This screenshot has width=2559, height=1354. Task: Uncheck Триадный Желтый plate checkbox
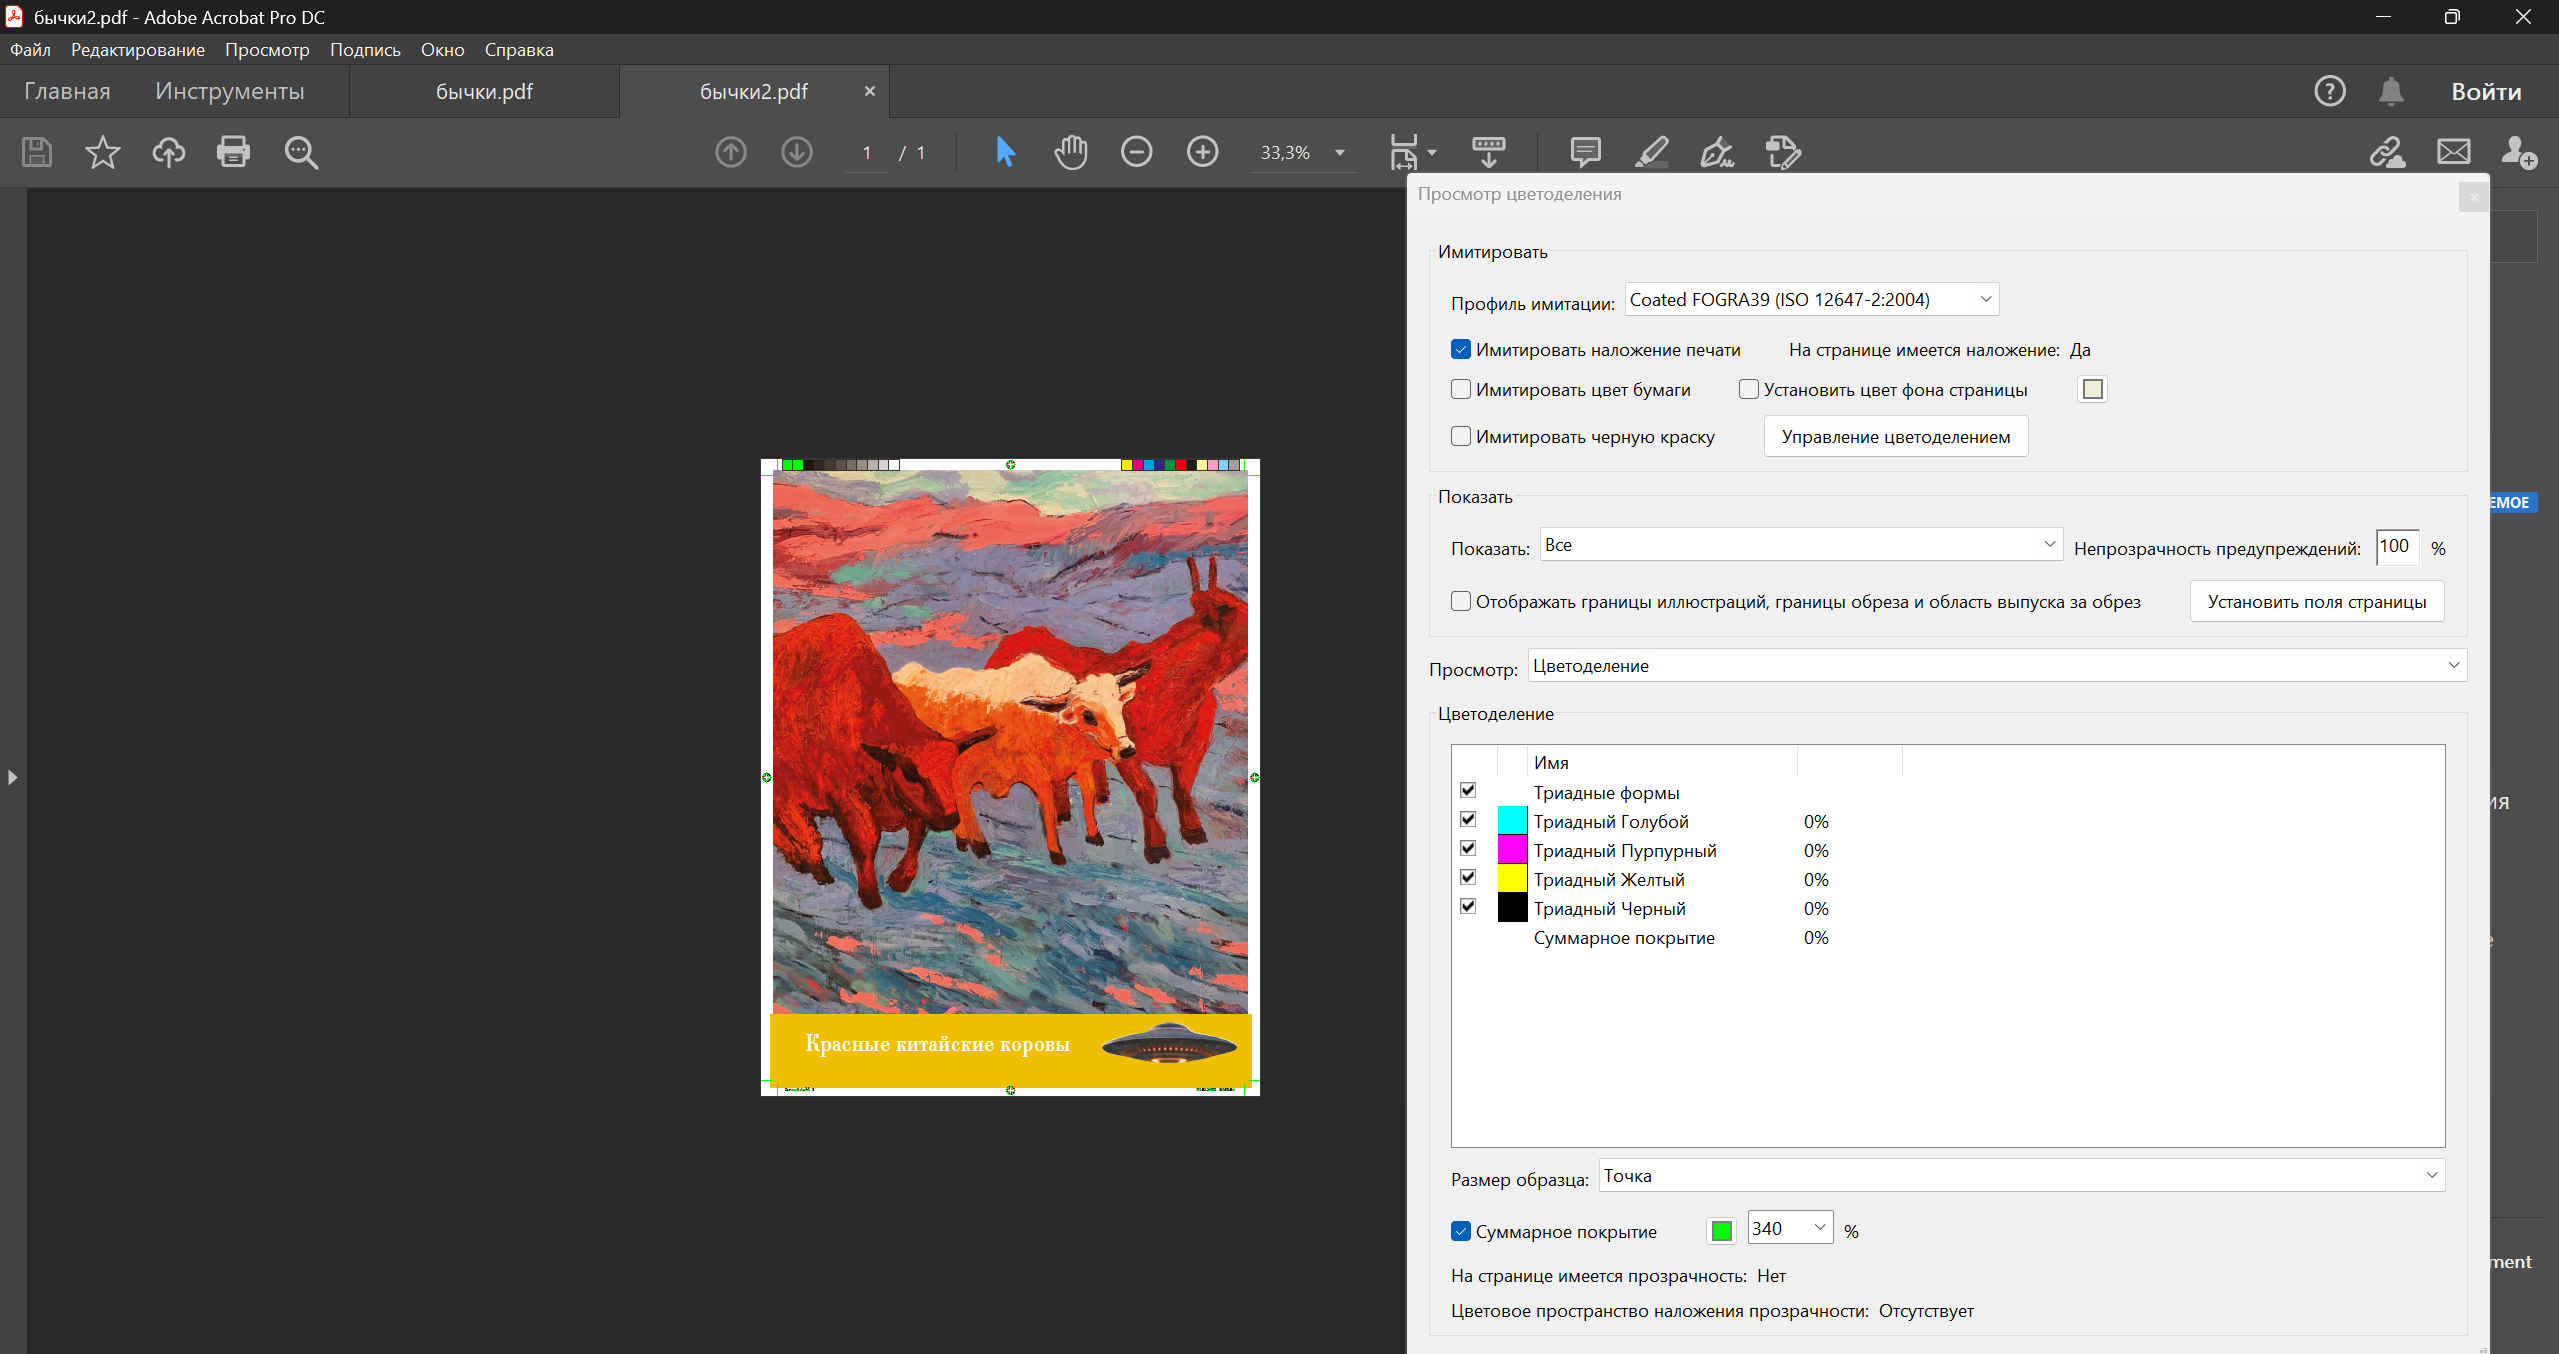coord(1468,878)
